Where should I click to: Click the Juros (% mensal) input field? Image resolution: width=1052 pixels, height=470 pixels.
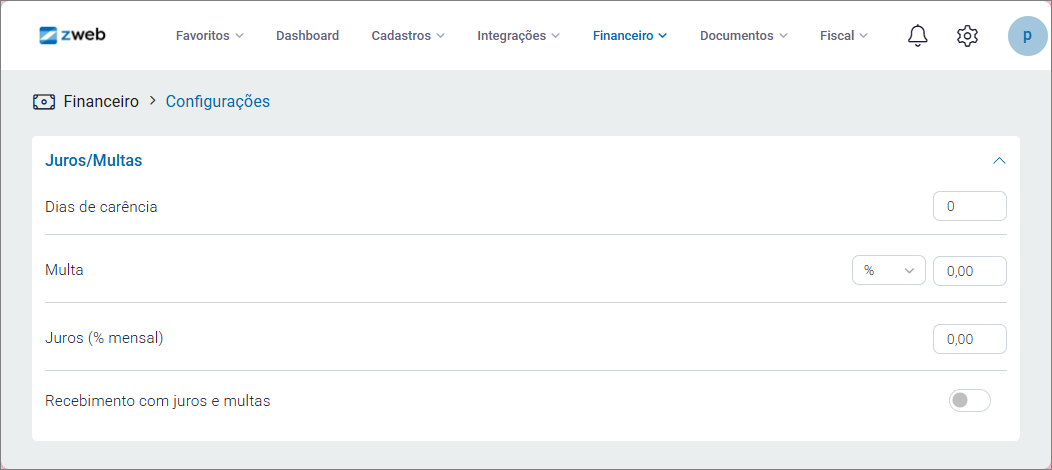pos(969,339)
